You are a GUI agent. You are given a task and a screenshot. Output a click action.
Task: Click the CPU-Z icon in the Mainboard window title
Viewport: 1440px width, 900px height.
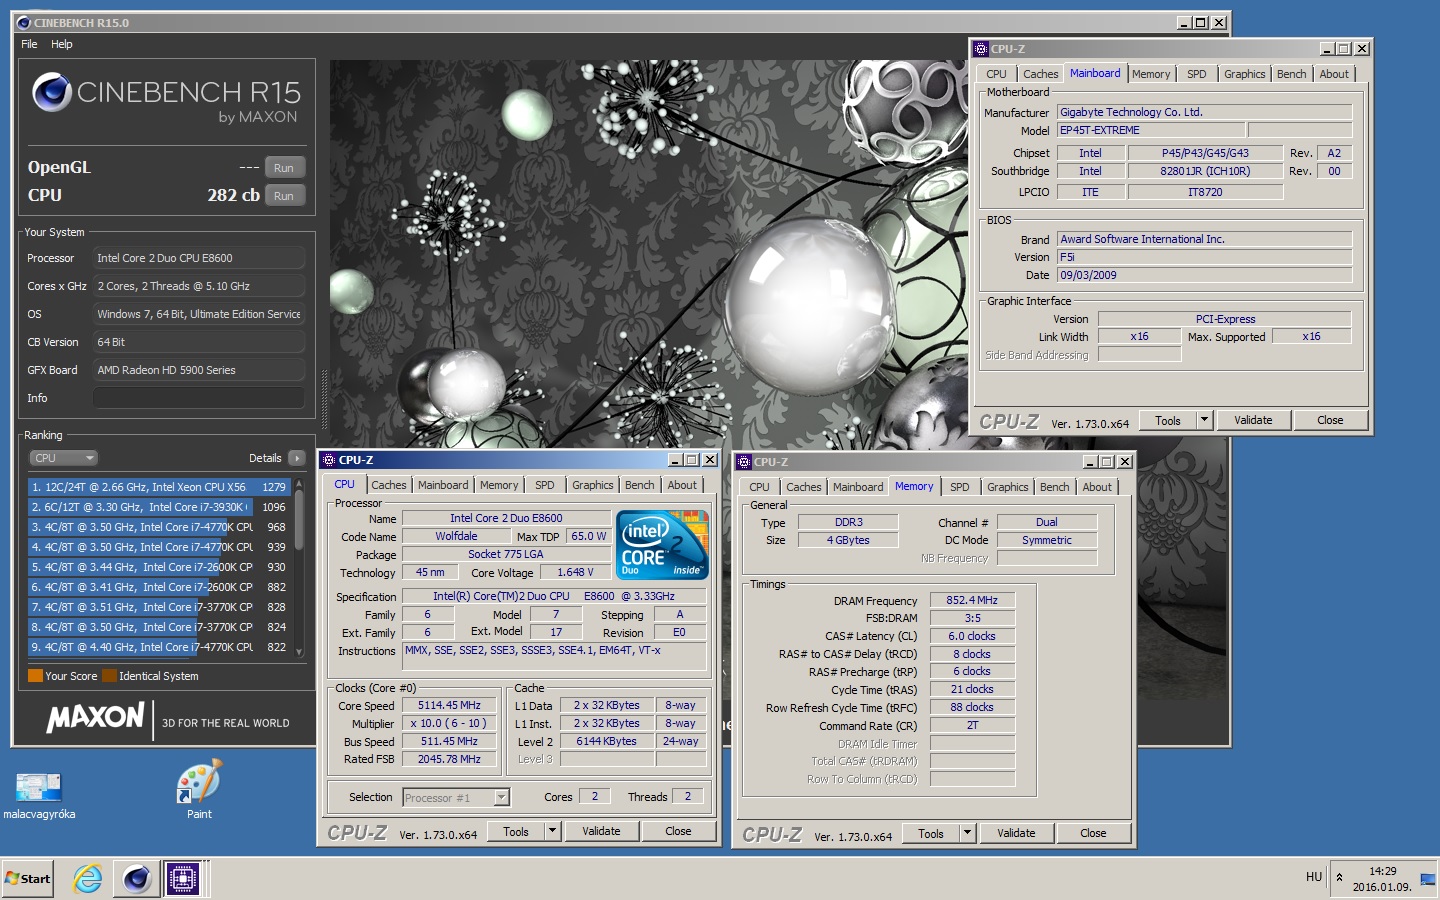pos(982,48)
